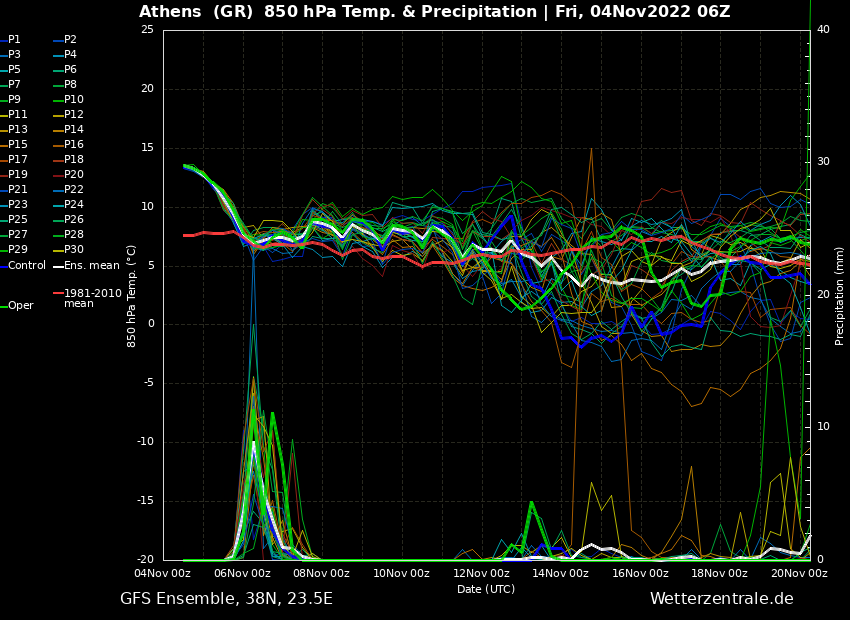The height and width of the screenshot is (620, 850).
Task: Click the 04Nov 00z date label
Action: pos(164,573)
